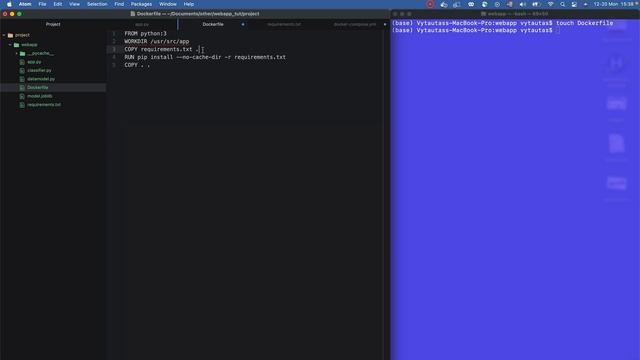The height and width of the screenshot is (360, 640).
Task: Select Dockerfile in the tree view
Action: (x=38, y=88)
